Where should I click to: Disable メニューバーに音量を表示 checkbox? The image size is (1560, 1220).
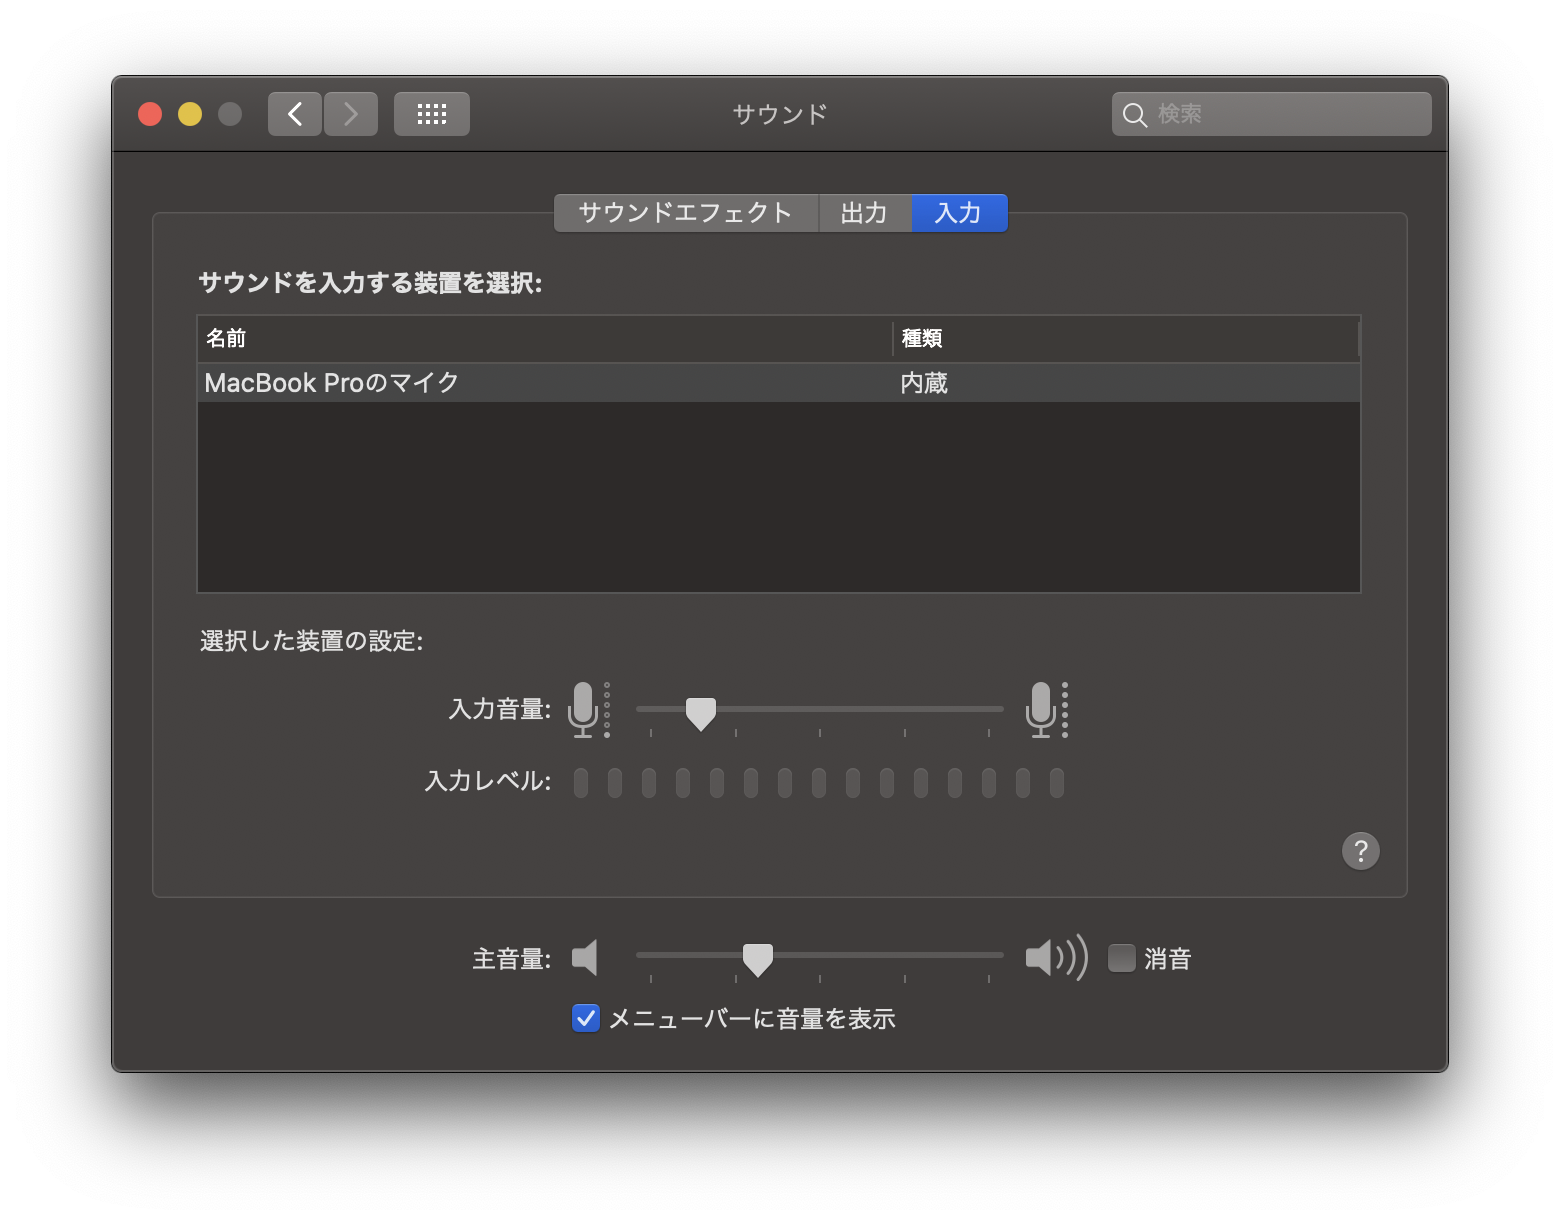point(585,1017)
